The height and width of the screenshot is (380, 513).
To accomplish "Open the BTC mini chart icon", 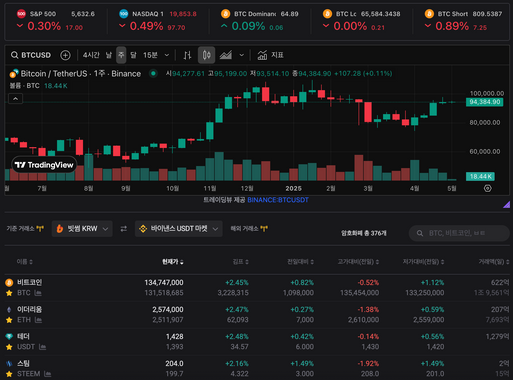I will coord(38,293).
